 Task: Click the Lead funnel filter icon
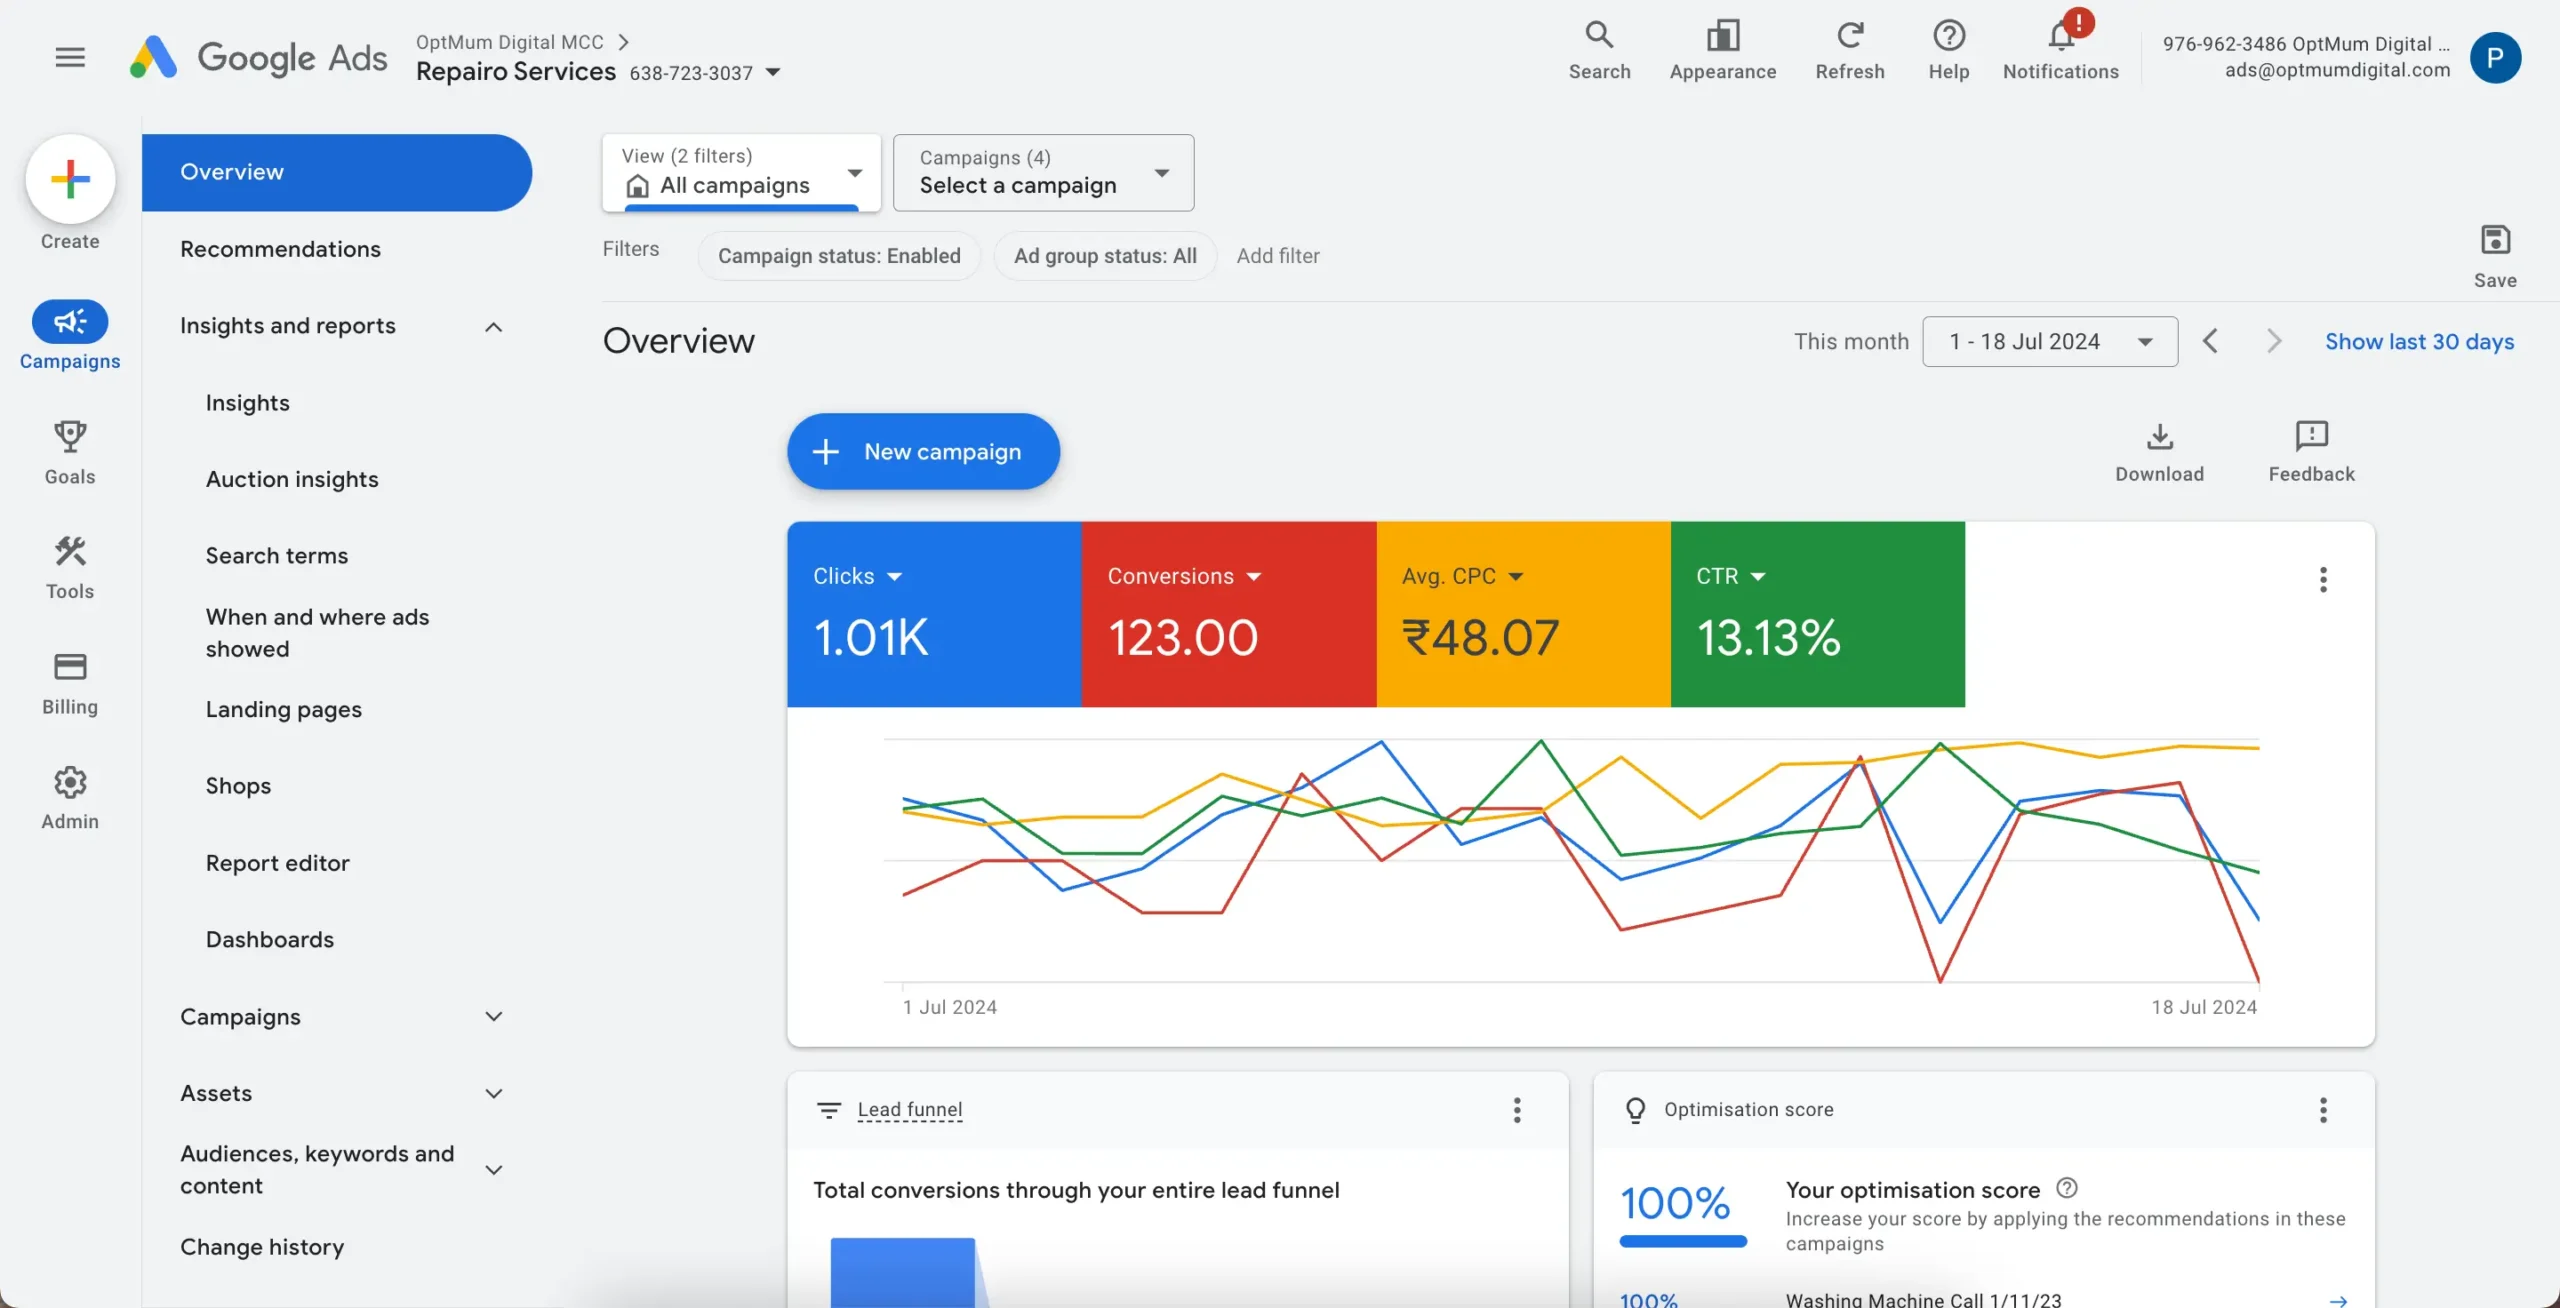tap(828, 1109)
